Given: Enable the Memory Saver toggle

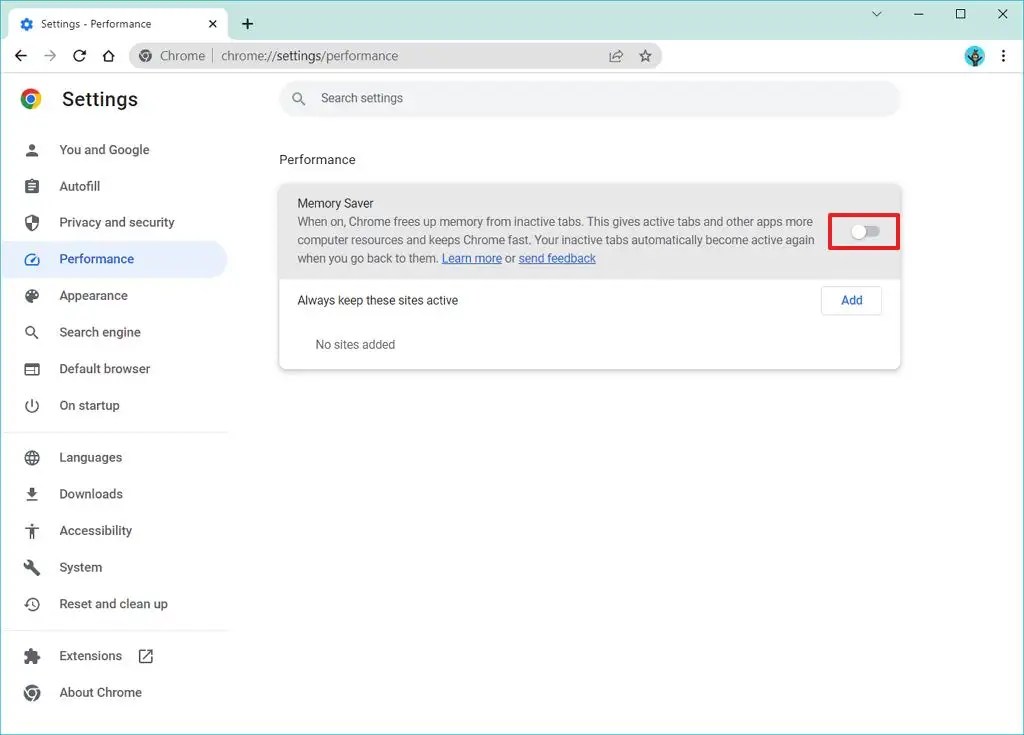Looking at the screenshot, I should pos(862,231).
